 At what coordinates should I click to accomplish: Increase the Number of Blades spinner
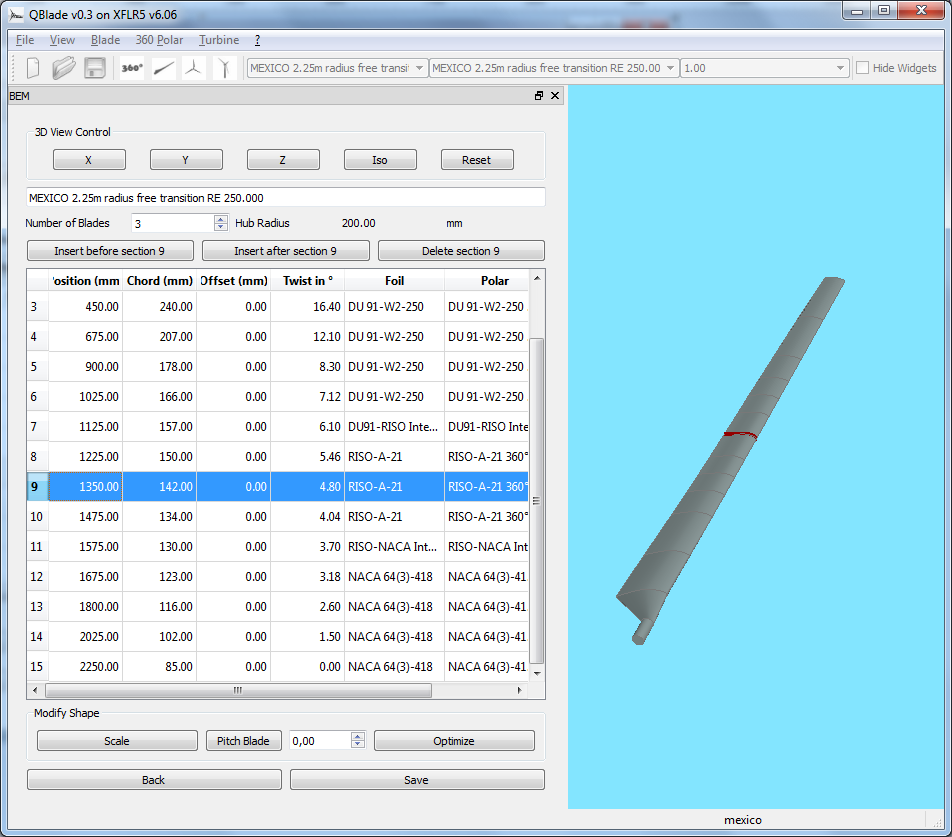click(x=220, y=219)
